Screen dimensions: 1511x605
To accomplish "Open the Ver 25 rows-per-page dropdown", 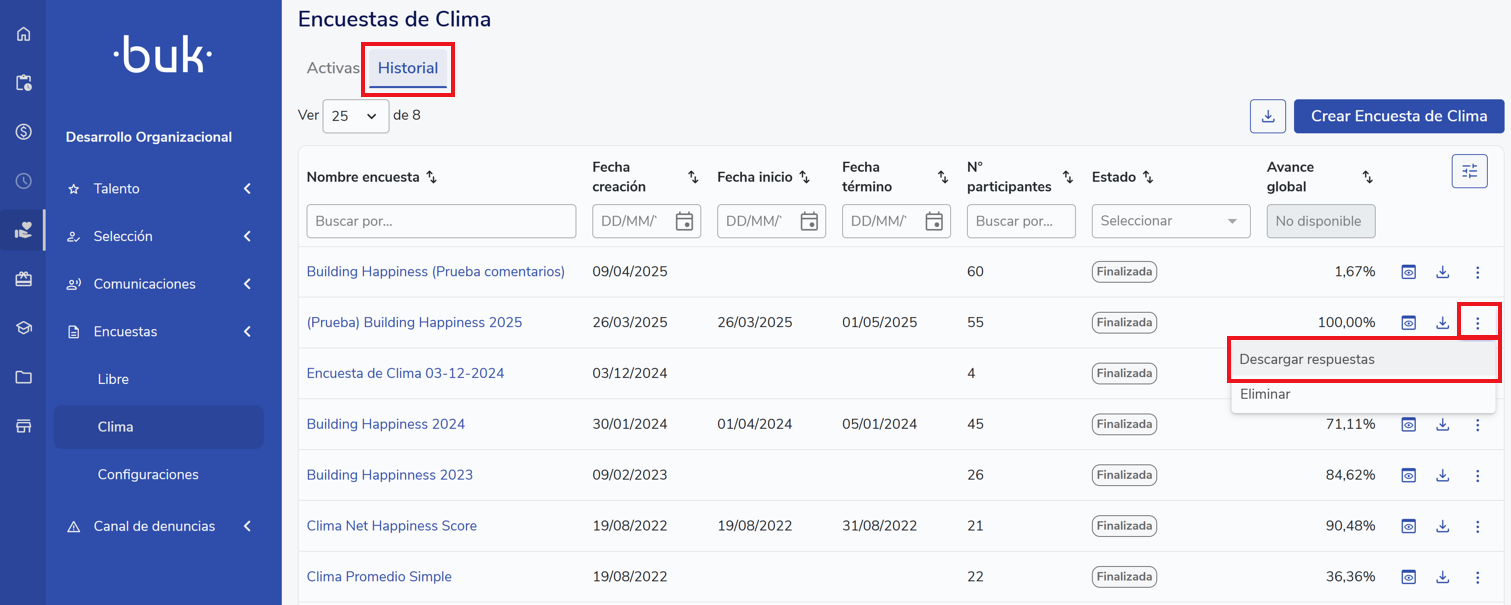I will tap(355, 116).
